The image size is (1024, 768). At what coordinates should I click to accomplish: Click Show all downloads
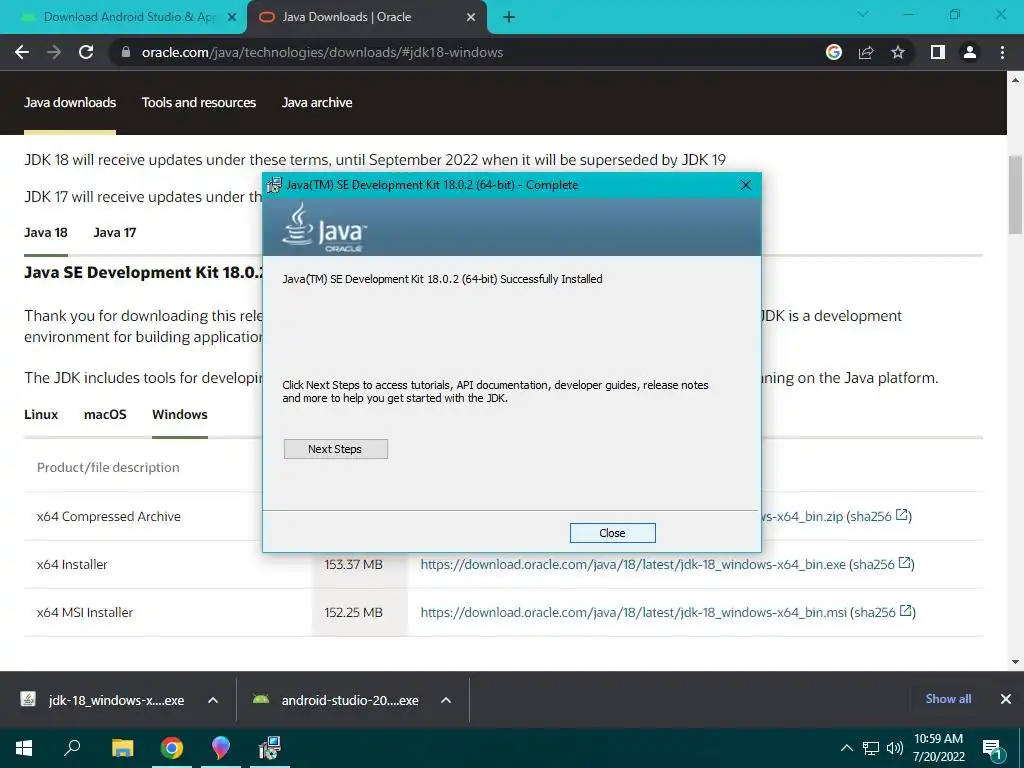pos(948,699)
